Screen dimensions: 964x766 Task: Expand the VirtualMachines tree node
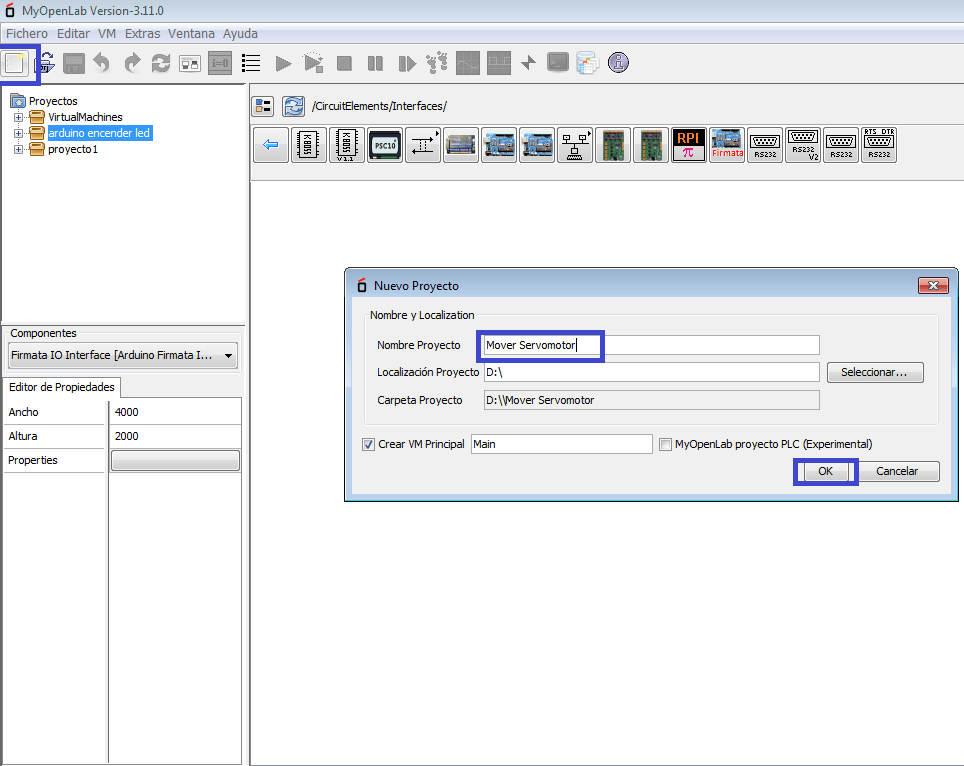[x=18, y=117]
